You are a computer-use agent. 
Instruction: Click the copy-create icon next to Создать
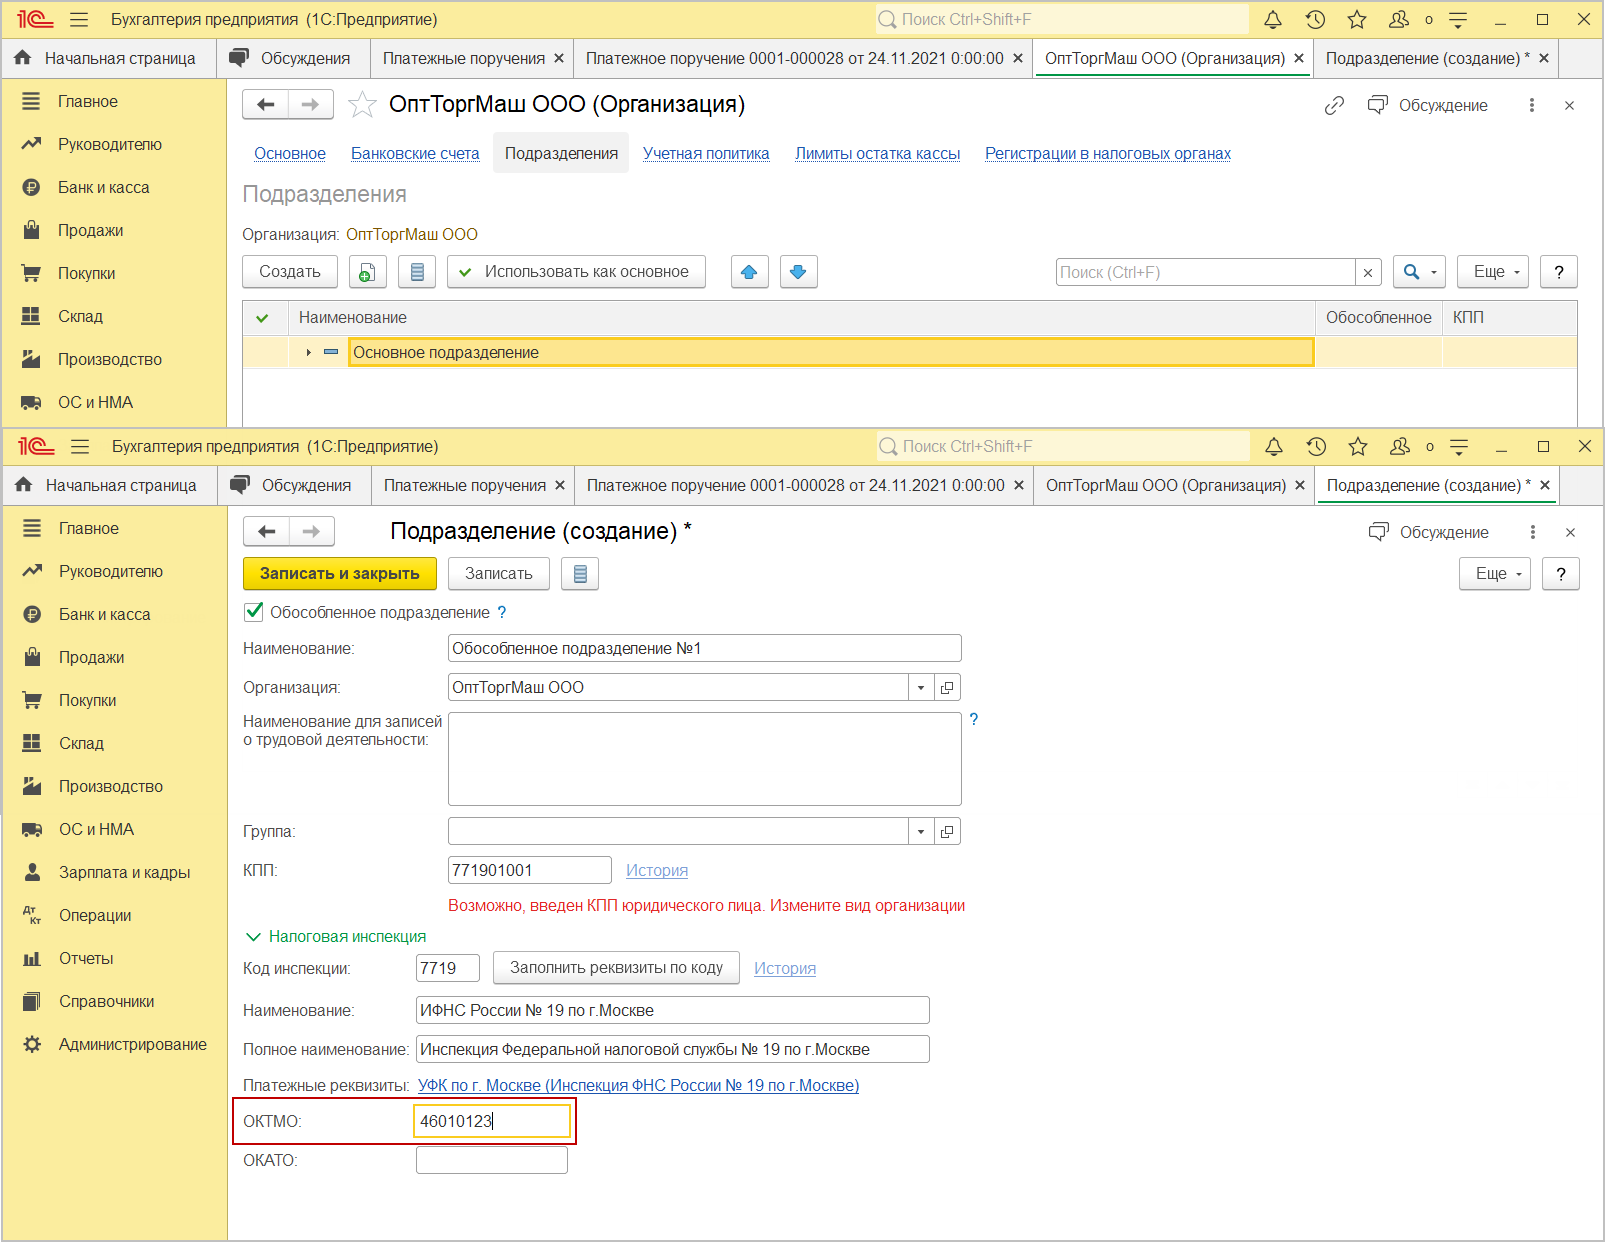(367, 272)
